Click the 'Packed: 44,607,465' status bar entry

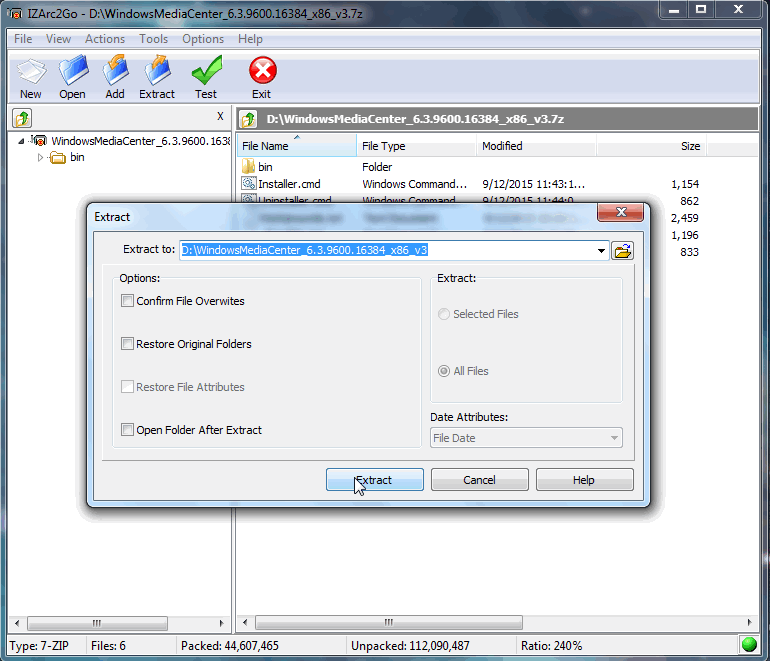[229, 645]
